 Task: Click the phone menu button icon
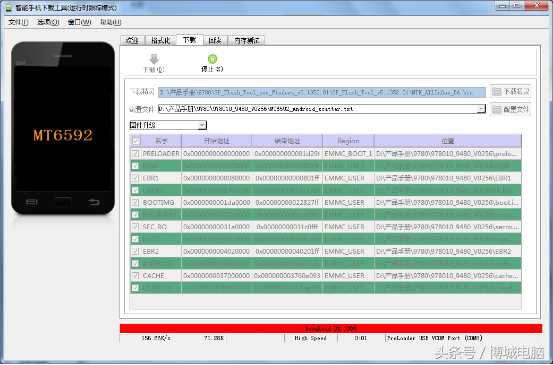(x=31, y=202)
